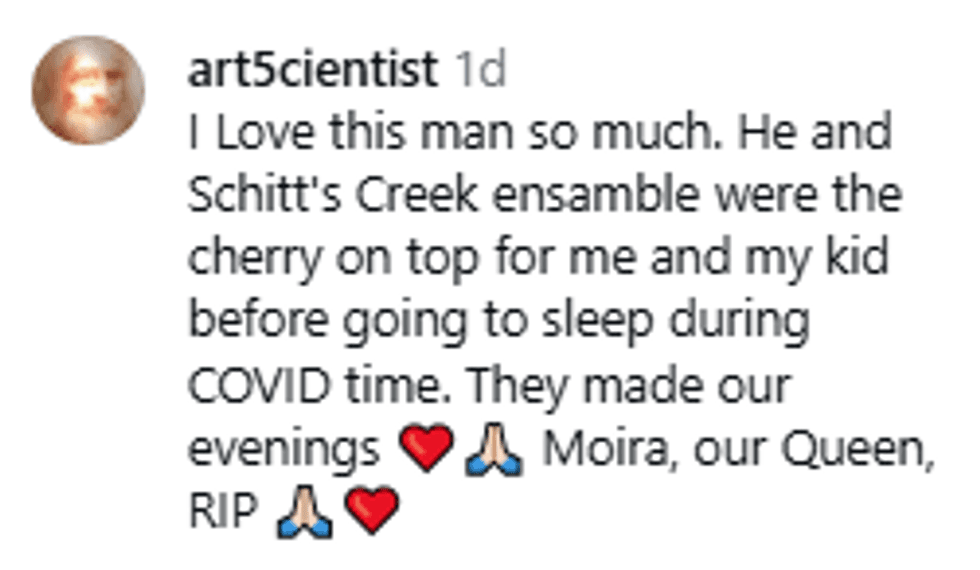980x570 pixels.
Task: Click the 1d comment timestamp
Action: pyautogui.click(x=481, y=70)
